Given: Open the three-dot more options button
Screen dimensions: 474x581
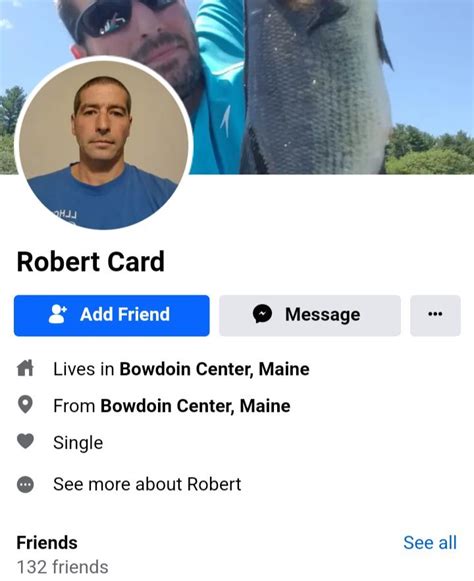Looking at the screenshot, I should point(435,315).
